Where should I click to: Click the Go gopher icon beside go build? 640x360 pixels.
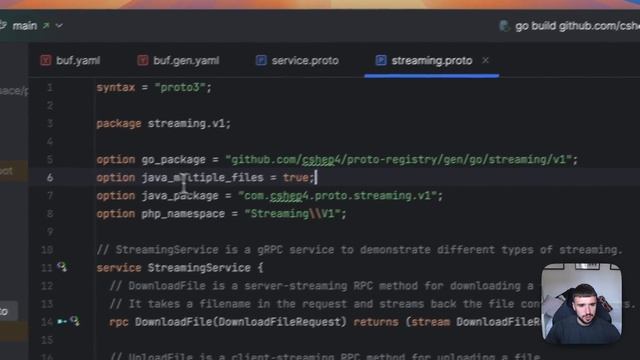[x=504, y=26]
